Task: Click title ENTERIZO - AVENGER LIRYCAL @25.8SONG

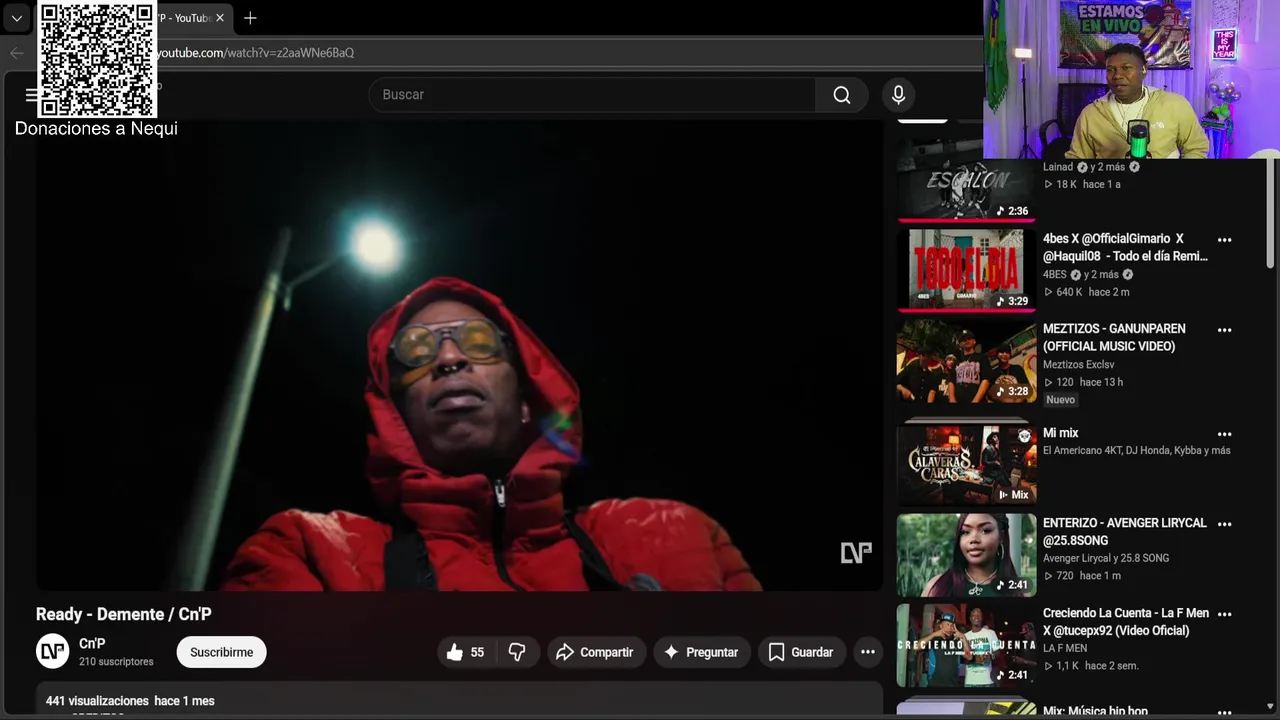Action: coord(1125,532)
